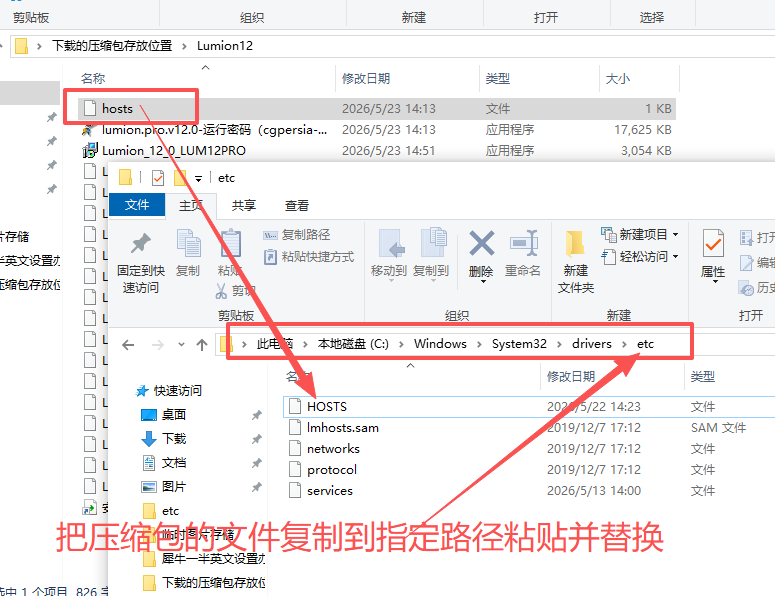This screenshot has width=775, height=596.
Task: Select the lmhosts.sam file
Action: (343, 428)
